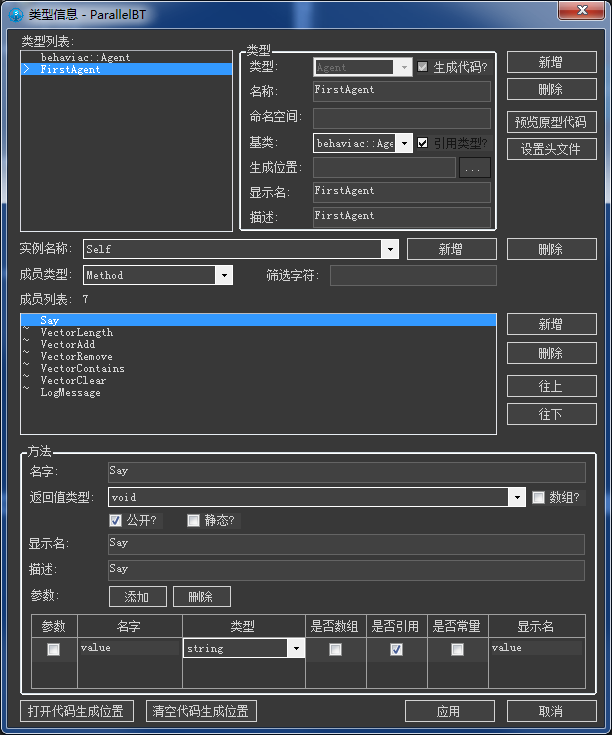
Task: Click the 筛选字符 filter input field
Action: (413, 275)
